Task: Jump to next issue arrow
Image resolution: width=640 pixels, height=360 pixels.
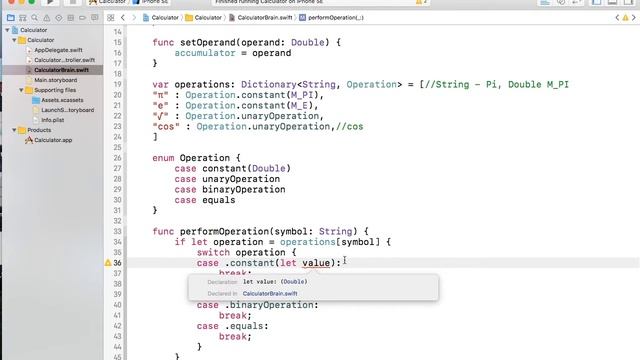Action: coord(634,18)
